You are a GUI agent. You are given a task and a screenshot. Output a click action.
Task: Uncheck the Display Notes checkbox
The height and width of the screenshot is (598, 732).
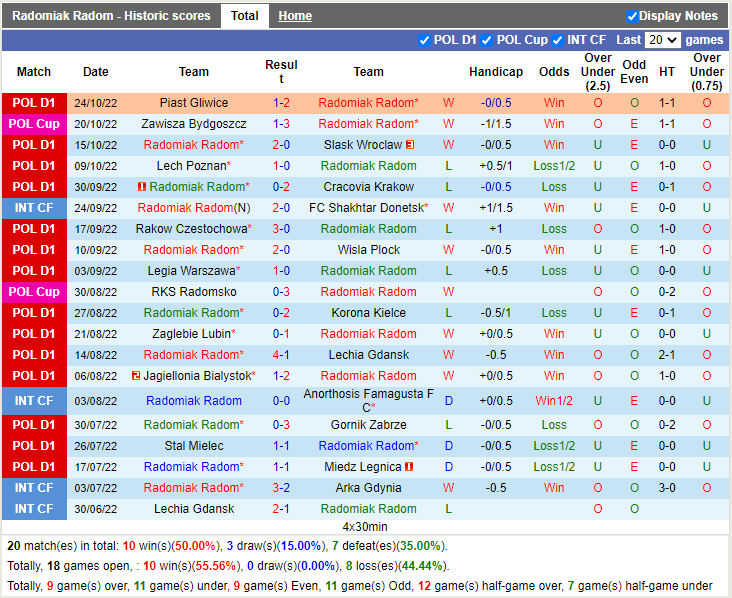632,16
